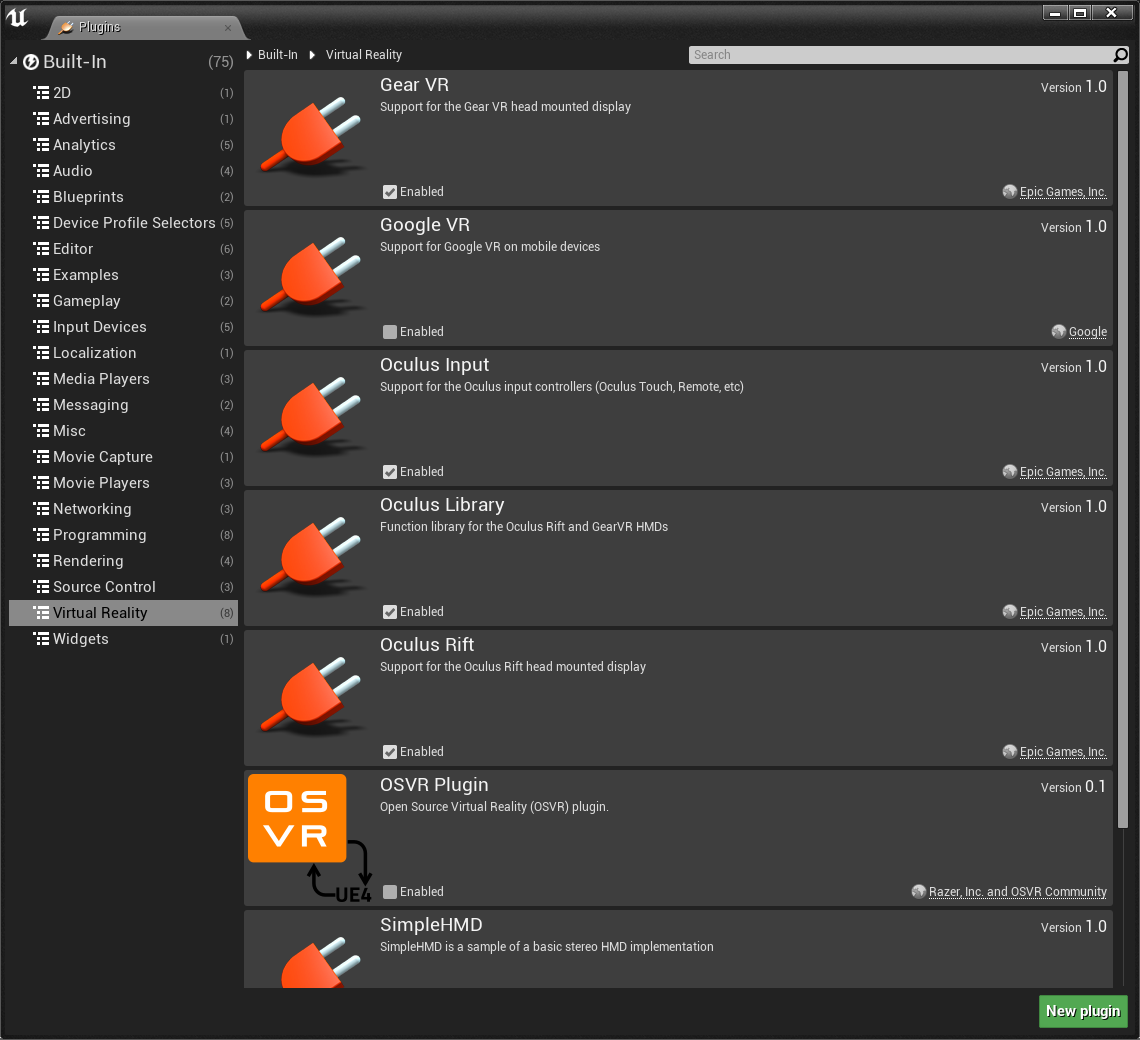Open the Built-In breadcrumb arrow menu
1140x1040 pixels.
click(249, 55)
